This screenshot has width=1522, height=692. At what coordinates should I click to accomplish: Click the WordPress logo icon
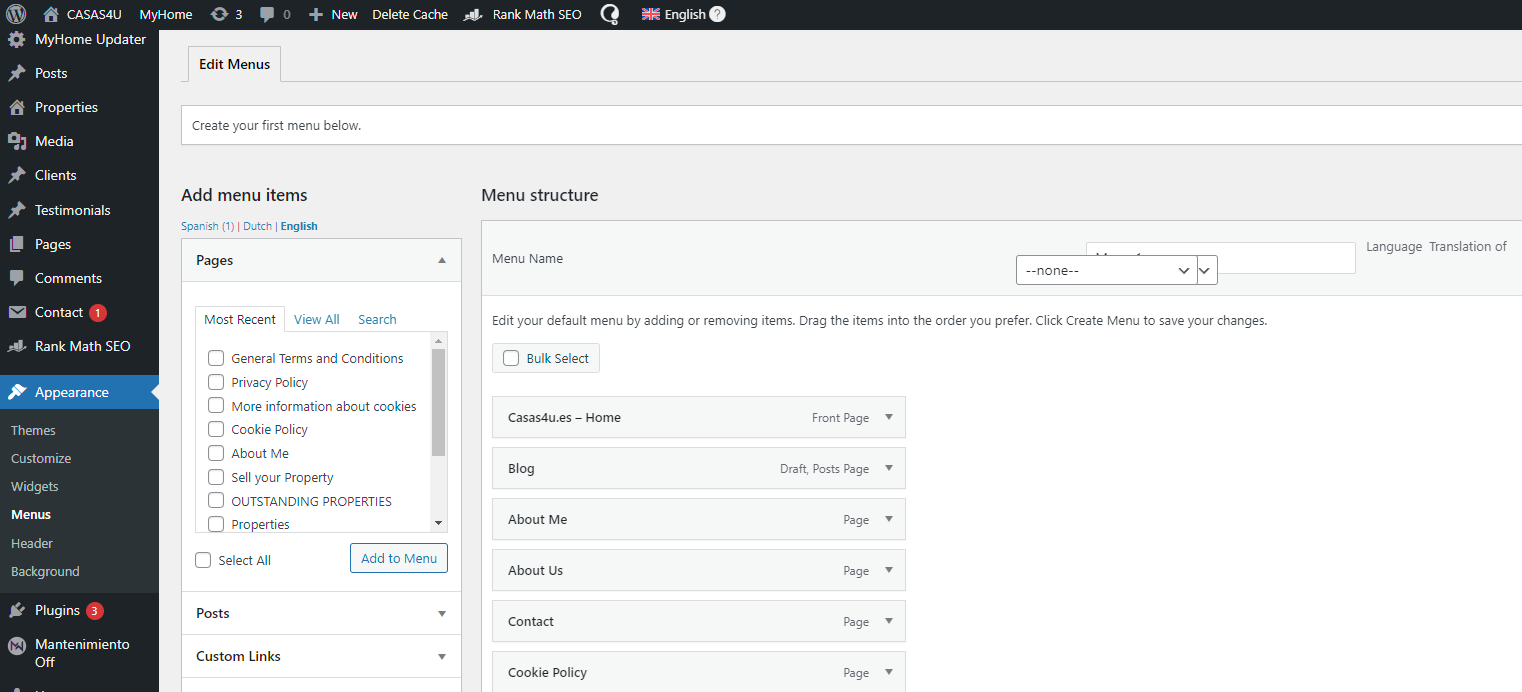click(16, 15)
